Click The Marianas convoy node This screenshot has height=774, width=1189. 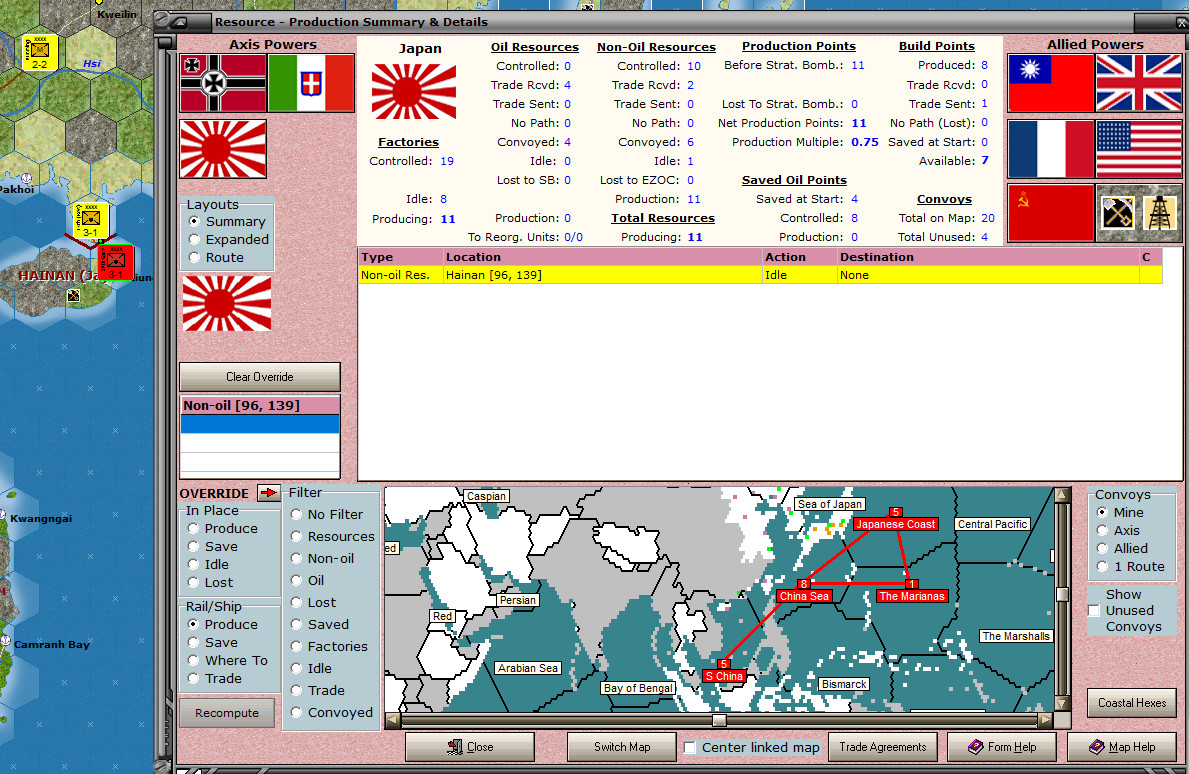911,596
